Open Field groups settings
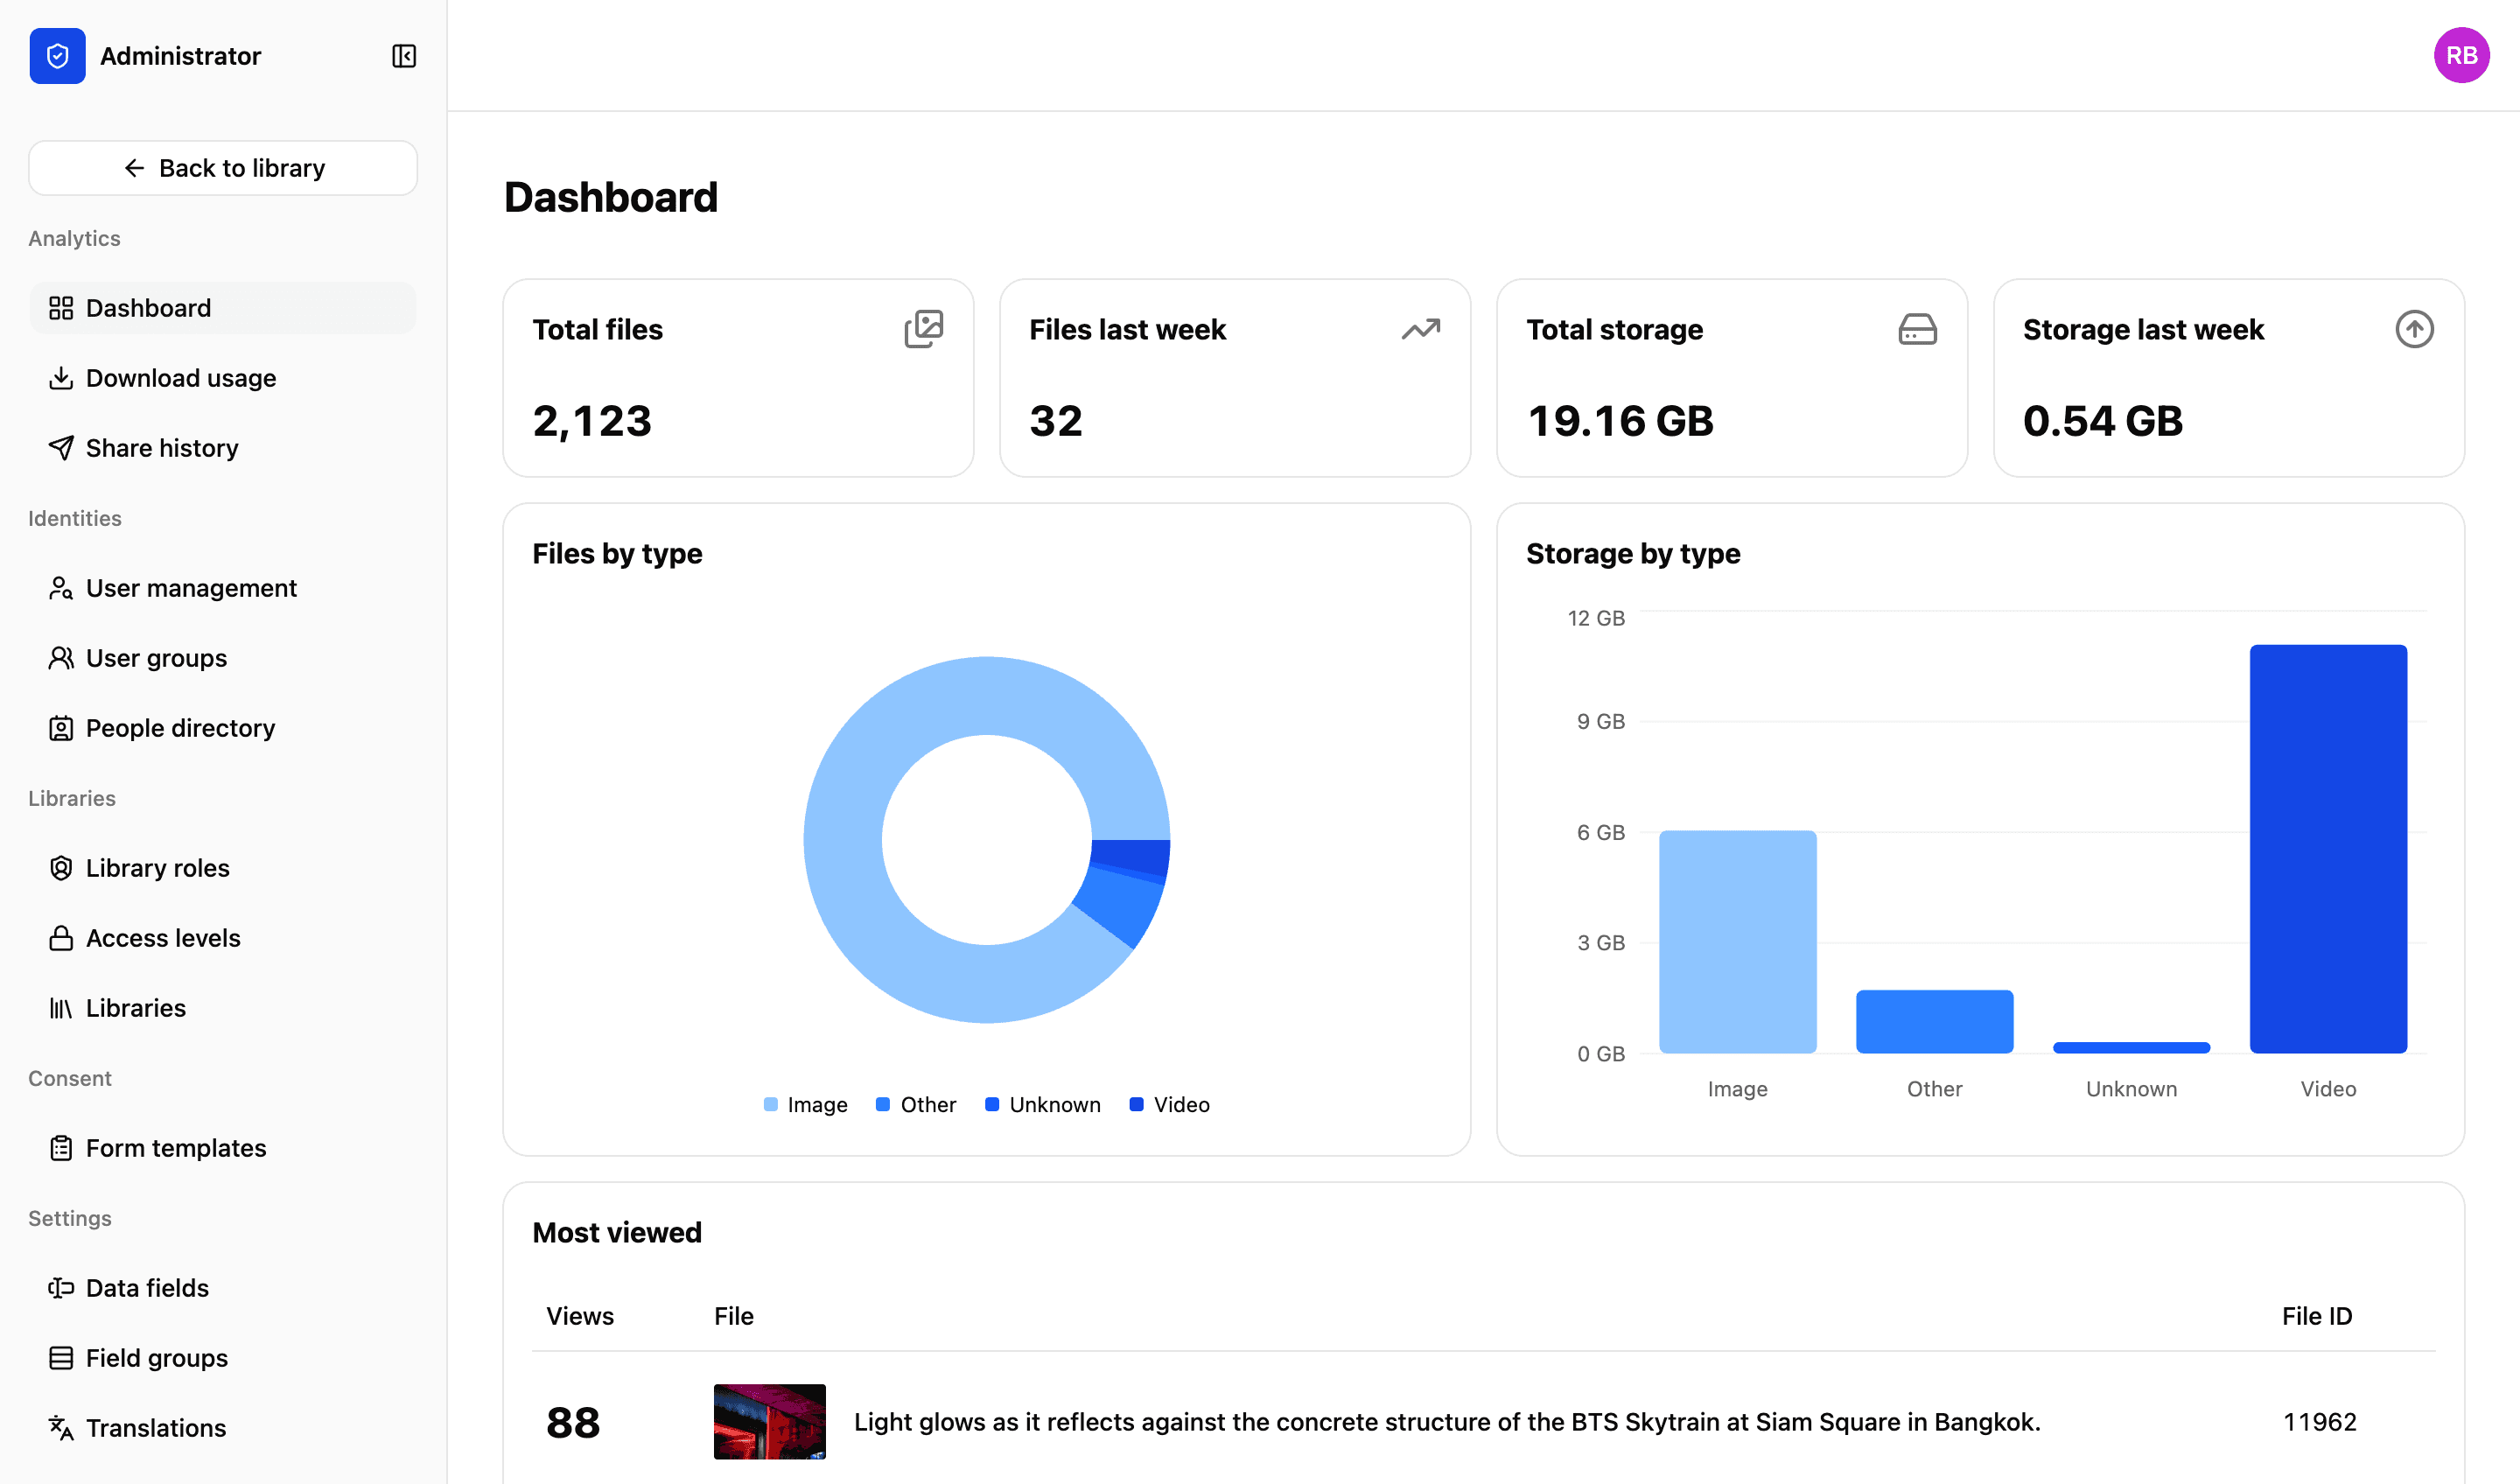 click(x=223, y=1358)
